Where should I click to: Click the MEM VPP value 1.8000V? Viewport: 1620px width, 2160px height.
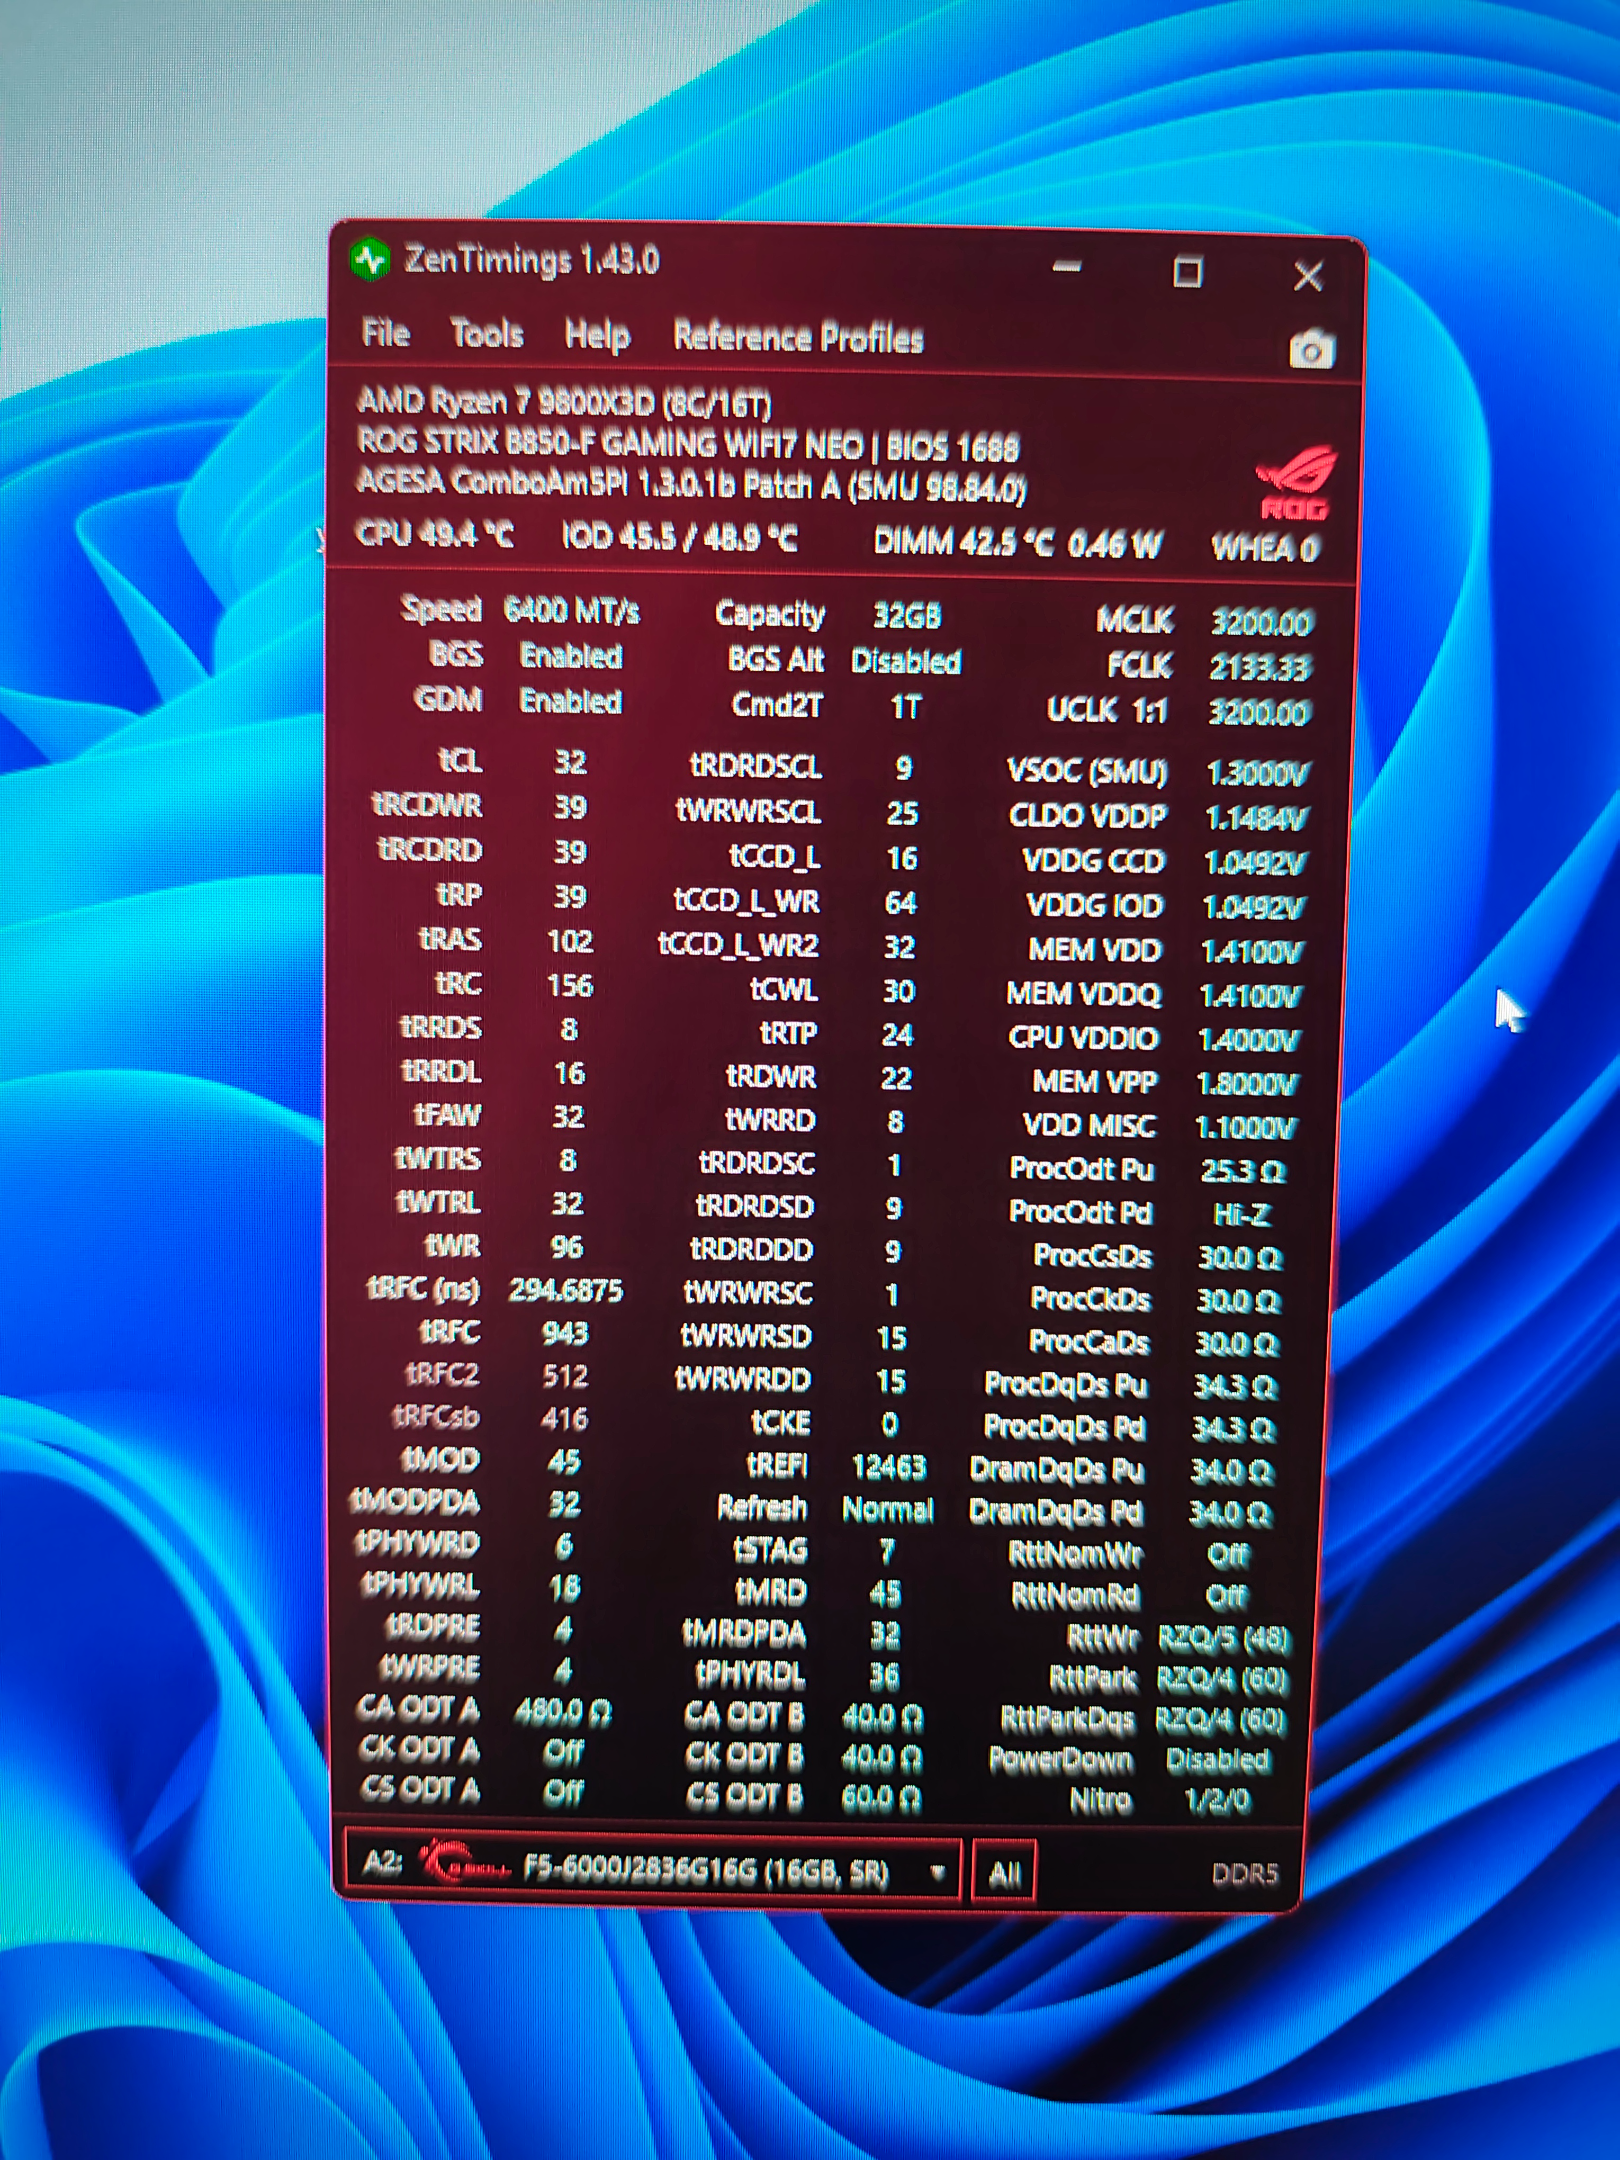1246,1084
